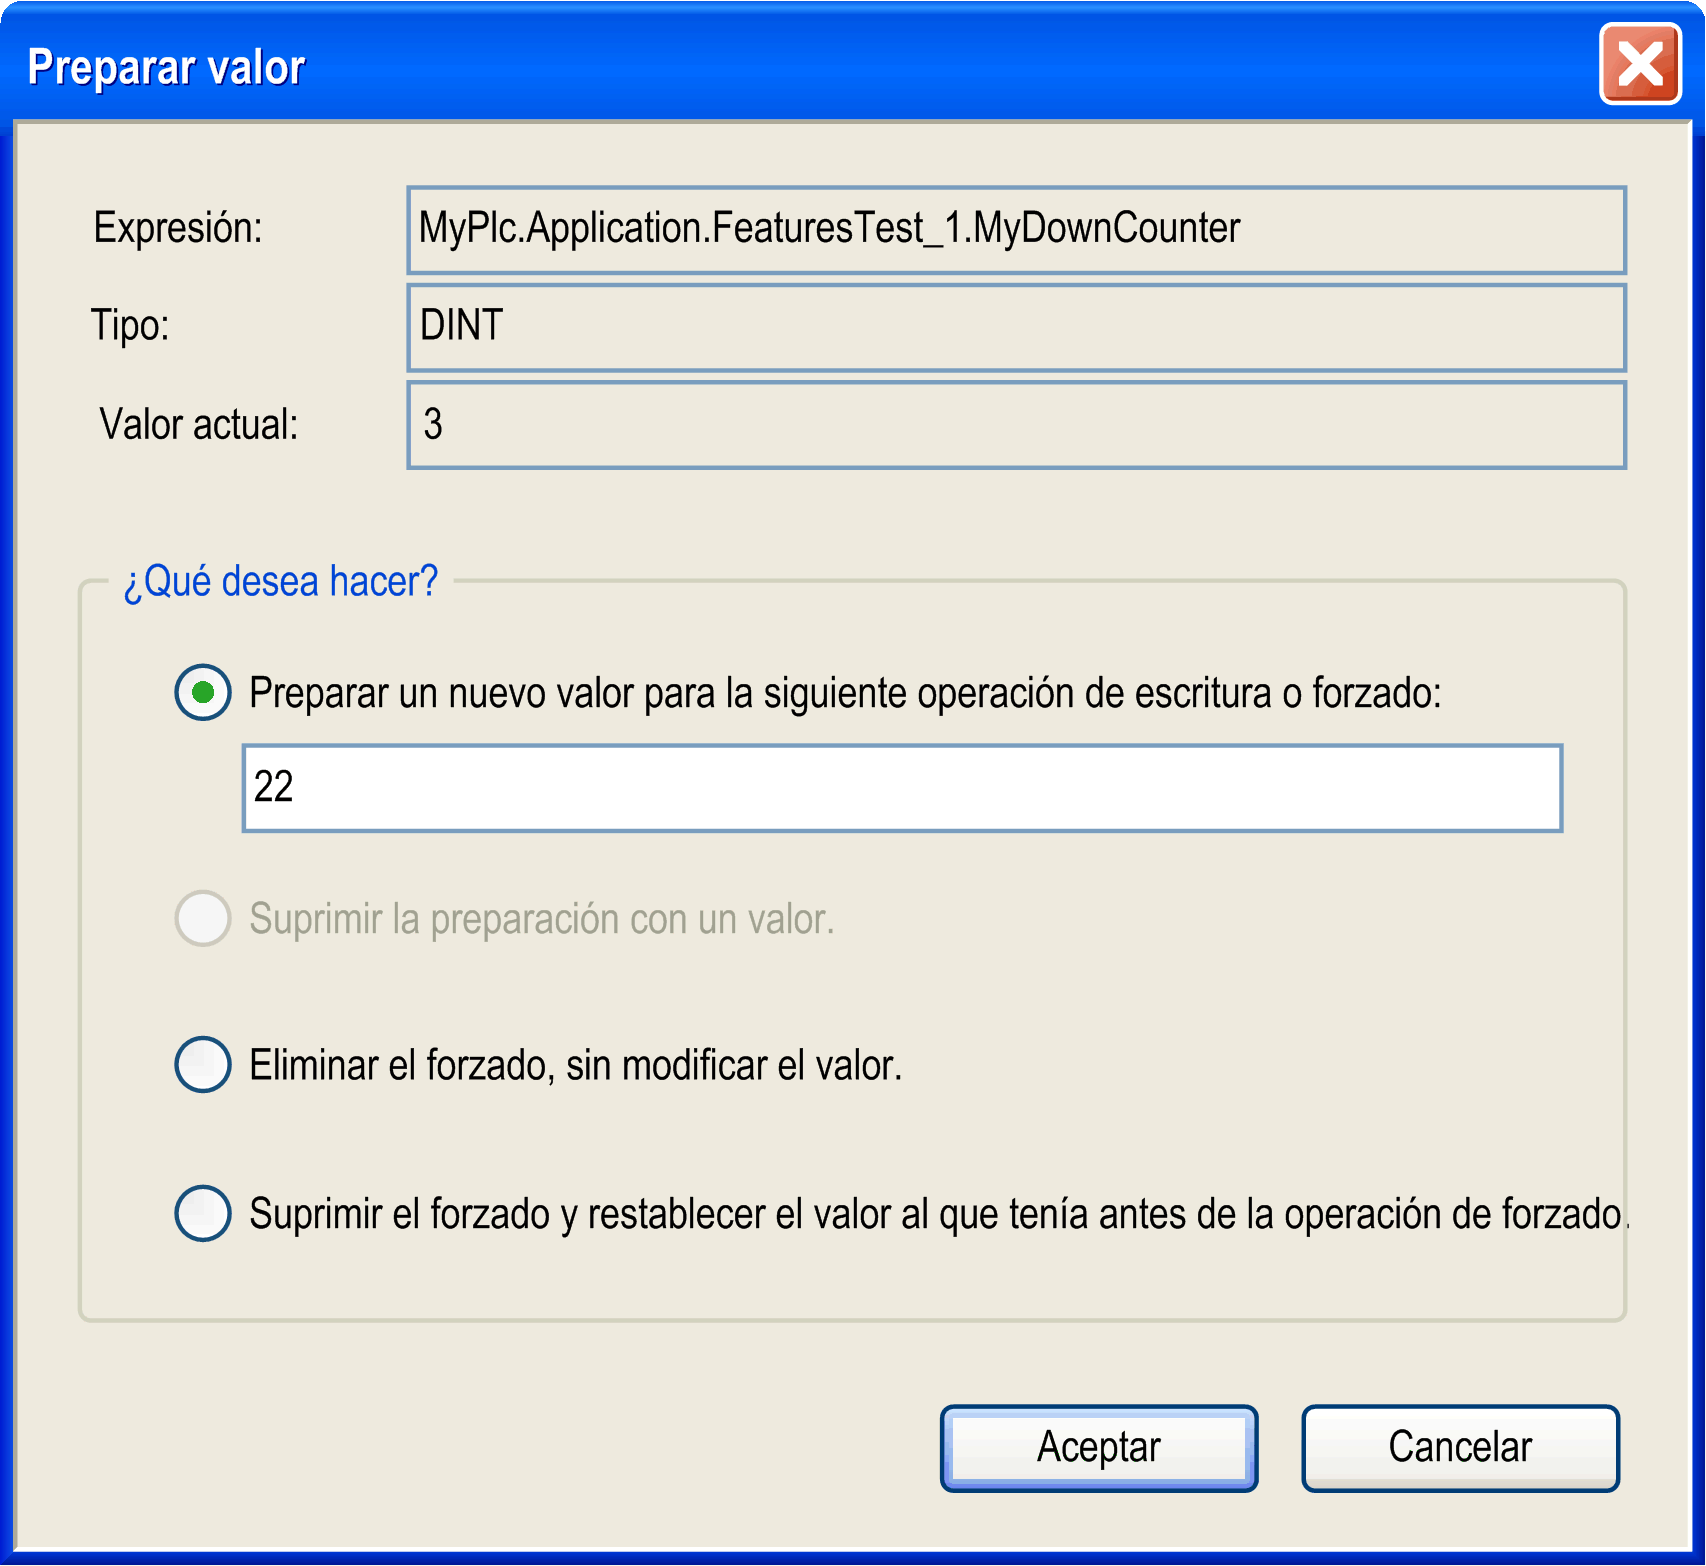Click the Tipo field showing DINT
The height and width of the screenshot is (1566, 1706).
click(x=1016, y=327)
